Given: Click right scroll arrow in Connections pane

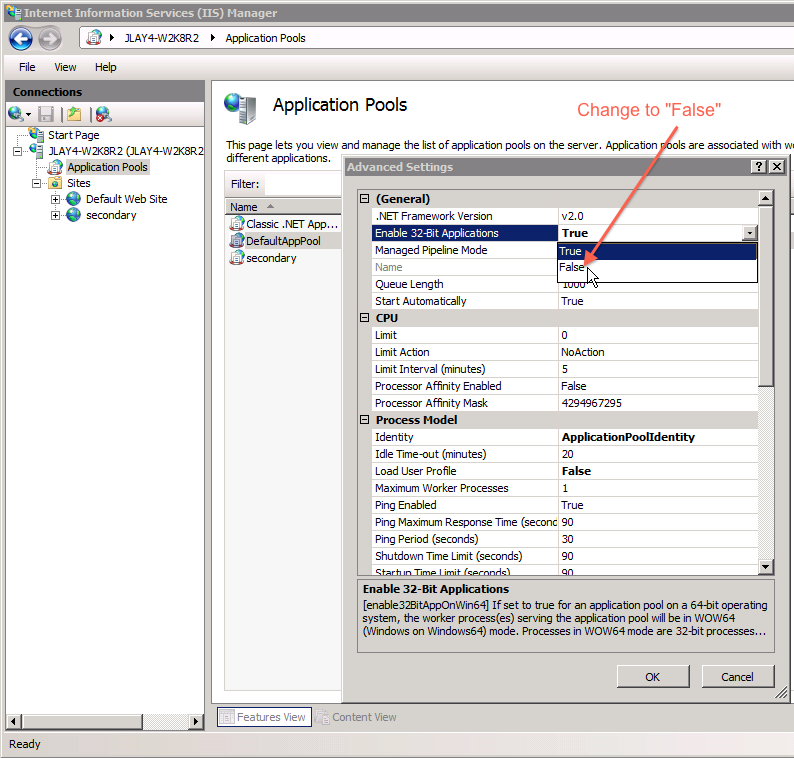Looking at the screenshot, I should (x=195, y=721).
